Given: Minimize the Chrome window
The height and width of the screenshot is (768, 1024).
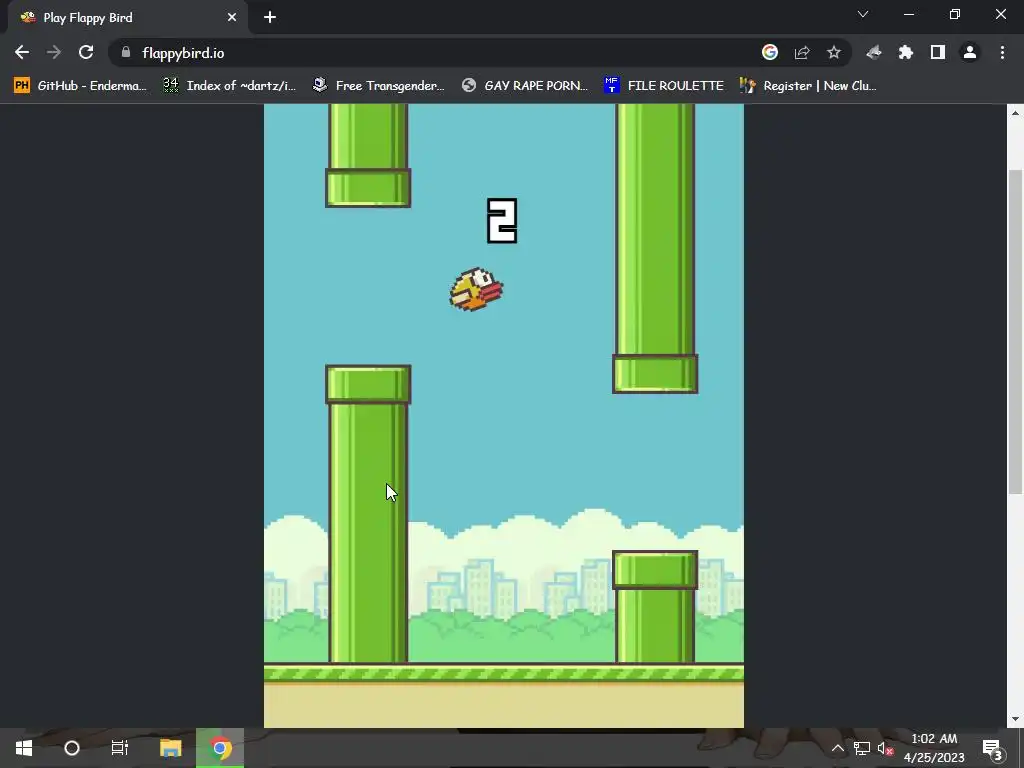Looking at the screenshot, I should coord(908,14).
